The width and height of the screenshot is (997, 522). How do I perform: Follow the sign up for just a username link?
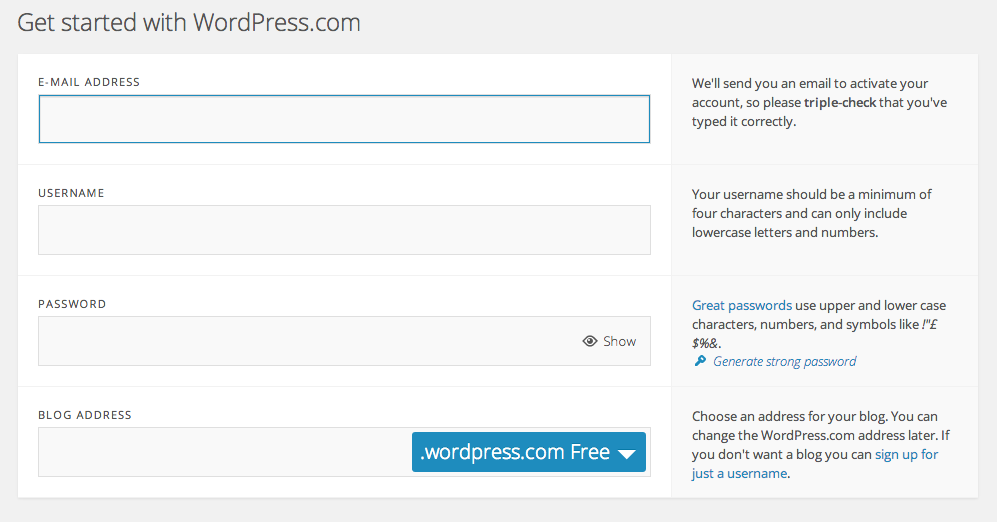pos(815,464)
